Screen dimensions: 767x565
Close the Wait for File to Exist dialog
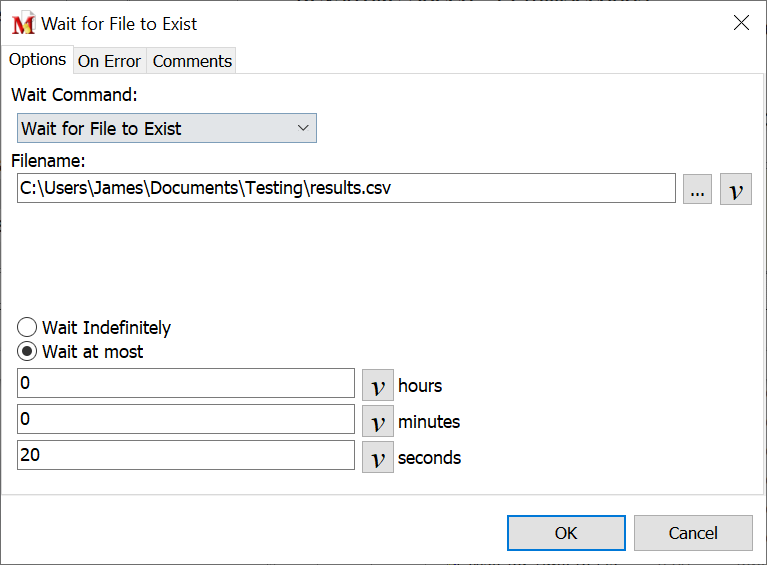[x=741, y=23]
